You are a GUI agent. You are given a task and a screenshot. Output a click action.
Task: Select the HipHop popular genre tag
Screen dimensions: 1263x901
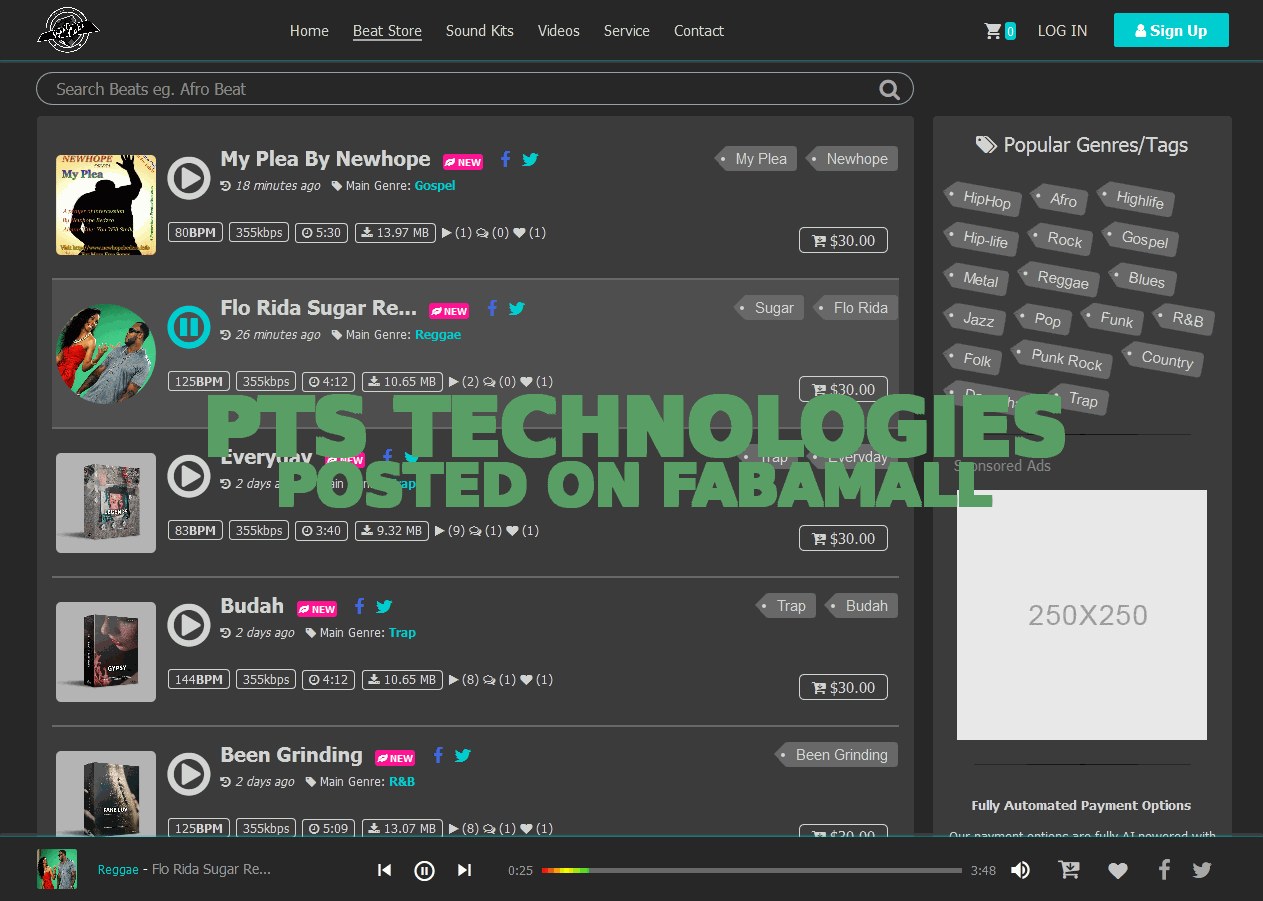[984, 200]
